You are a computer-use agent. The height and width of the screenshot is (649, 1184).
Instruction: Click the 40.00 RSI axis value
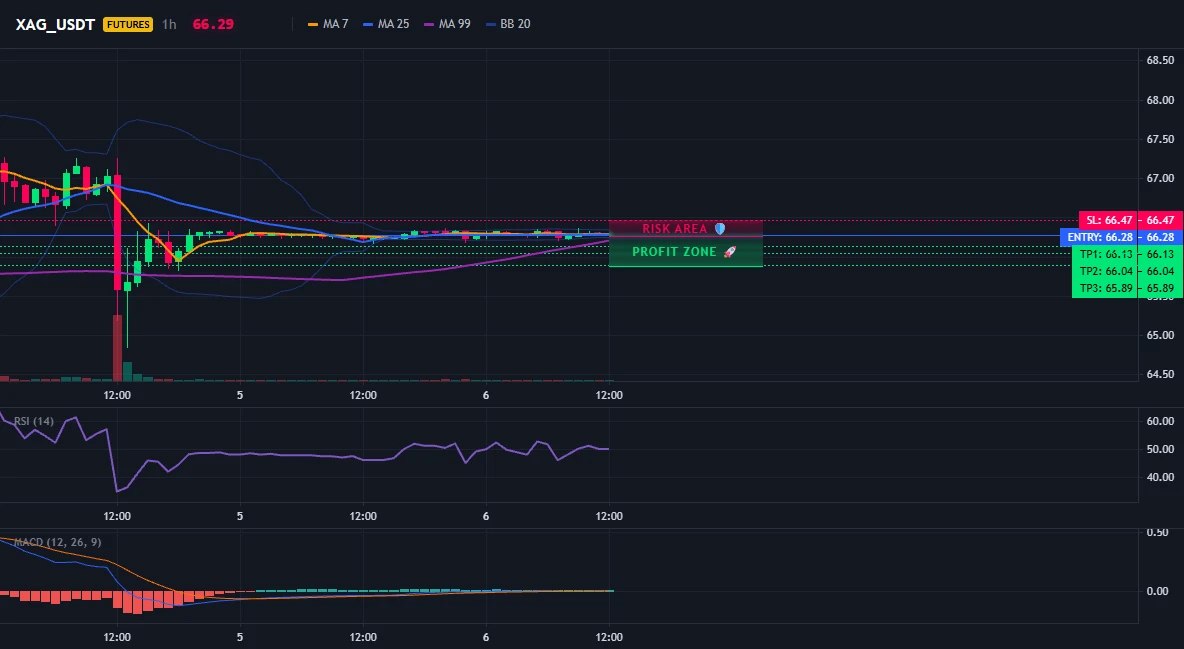pos(1161,477)
